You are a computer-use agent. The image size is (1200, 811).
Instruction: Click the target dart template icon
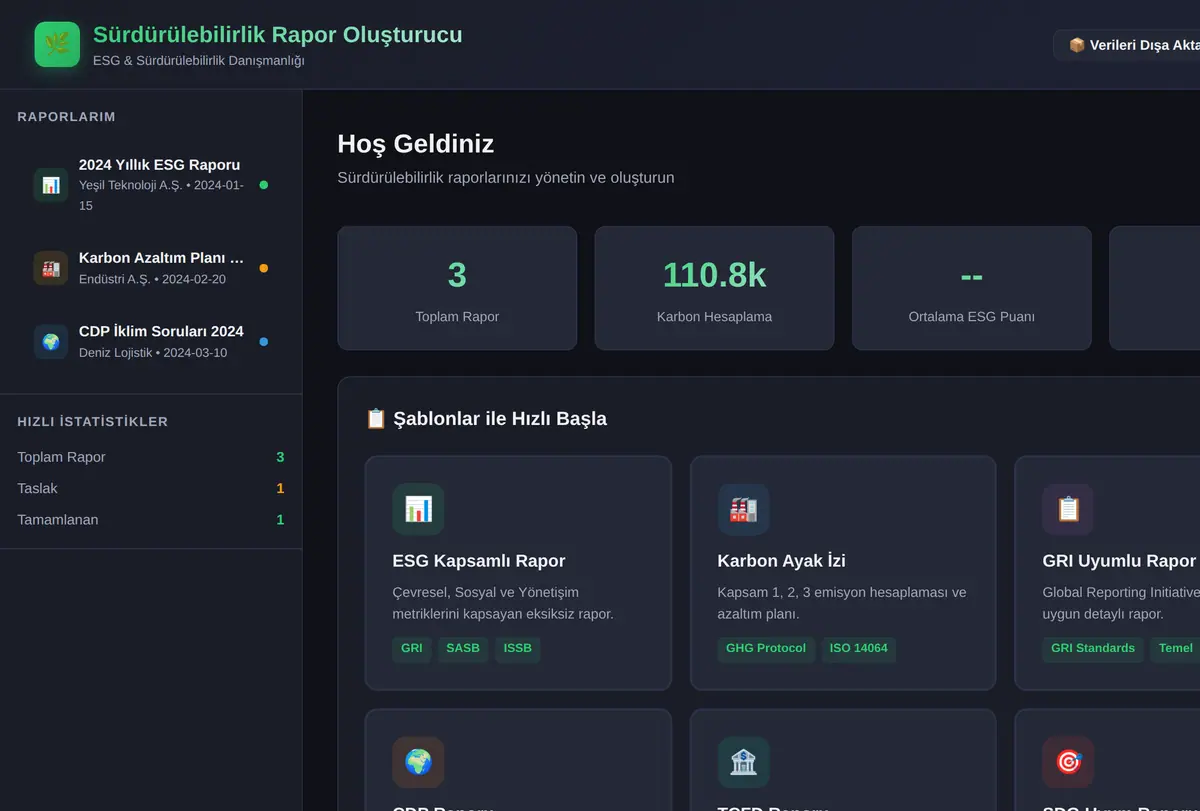(1068, 763)
